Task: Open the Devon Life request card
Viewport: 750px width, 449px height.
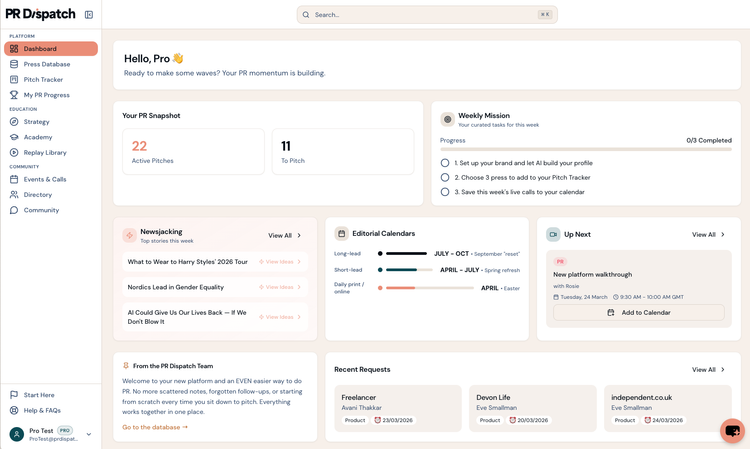Action: click(x=533, y=408)
